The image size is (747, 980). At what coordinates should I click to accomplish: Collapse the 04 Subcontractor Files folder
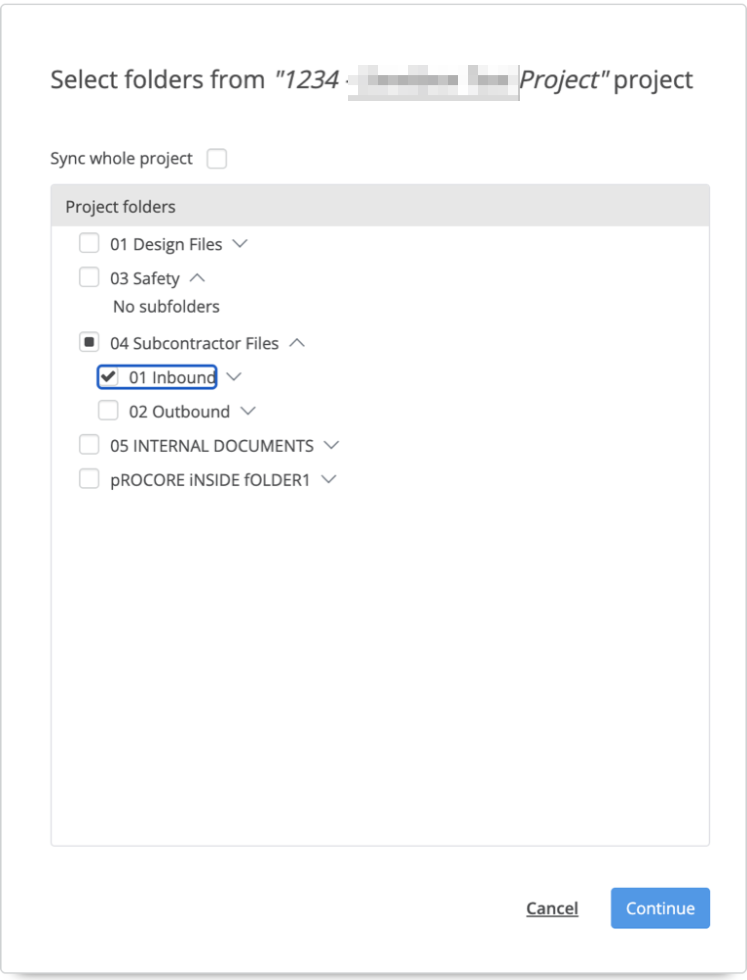pos(299,343)
